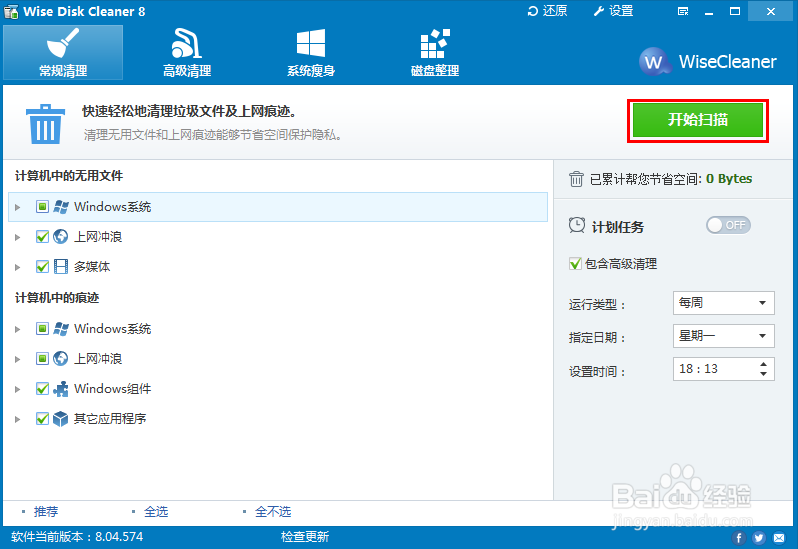Uncheck the Windows组件 checkbox

[42, 389]
